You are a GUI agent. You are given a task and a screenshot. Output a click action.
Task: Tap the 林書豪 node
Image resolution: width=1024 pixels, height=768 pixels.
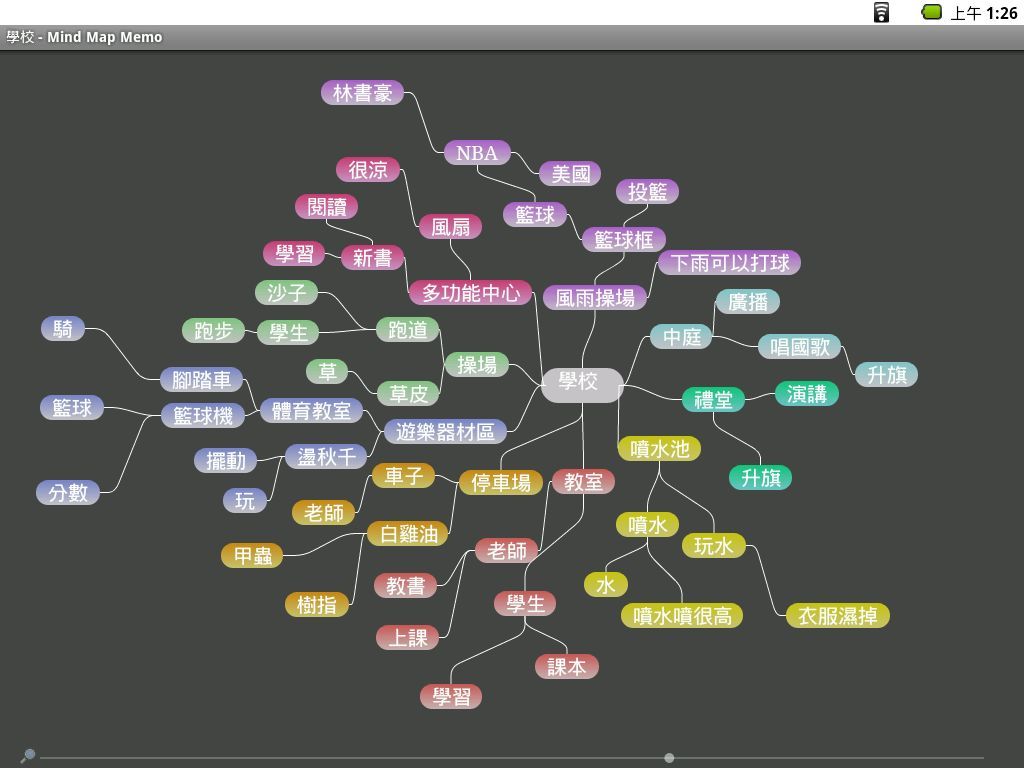coord(362,93)
